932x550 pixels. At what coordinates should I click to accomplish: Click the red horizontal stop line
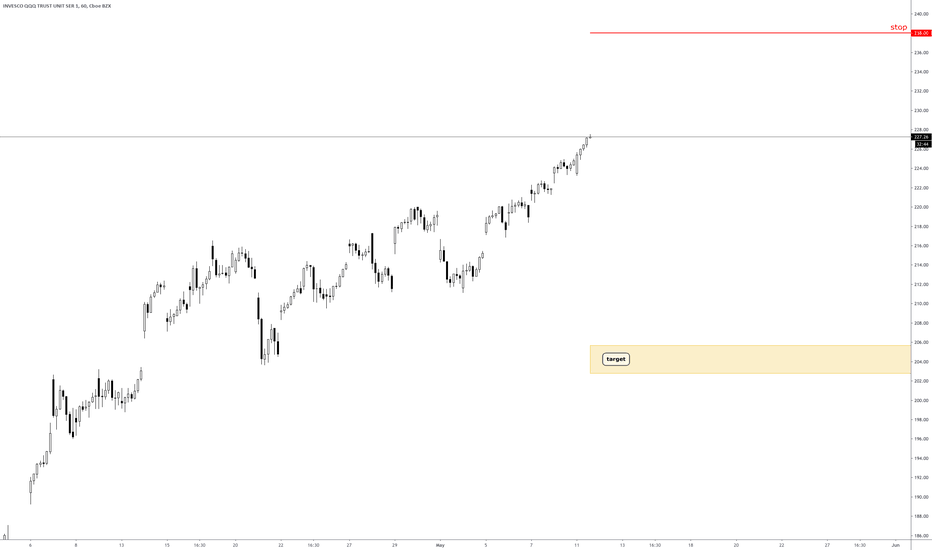[x=750, y=33]
